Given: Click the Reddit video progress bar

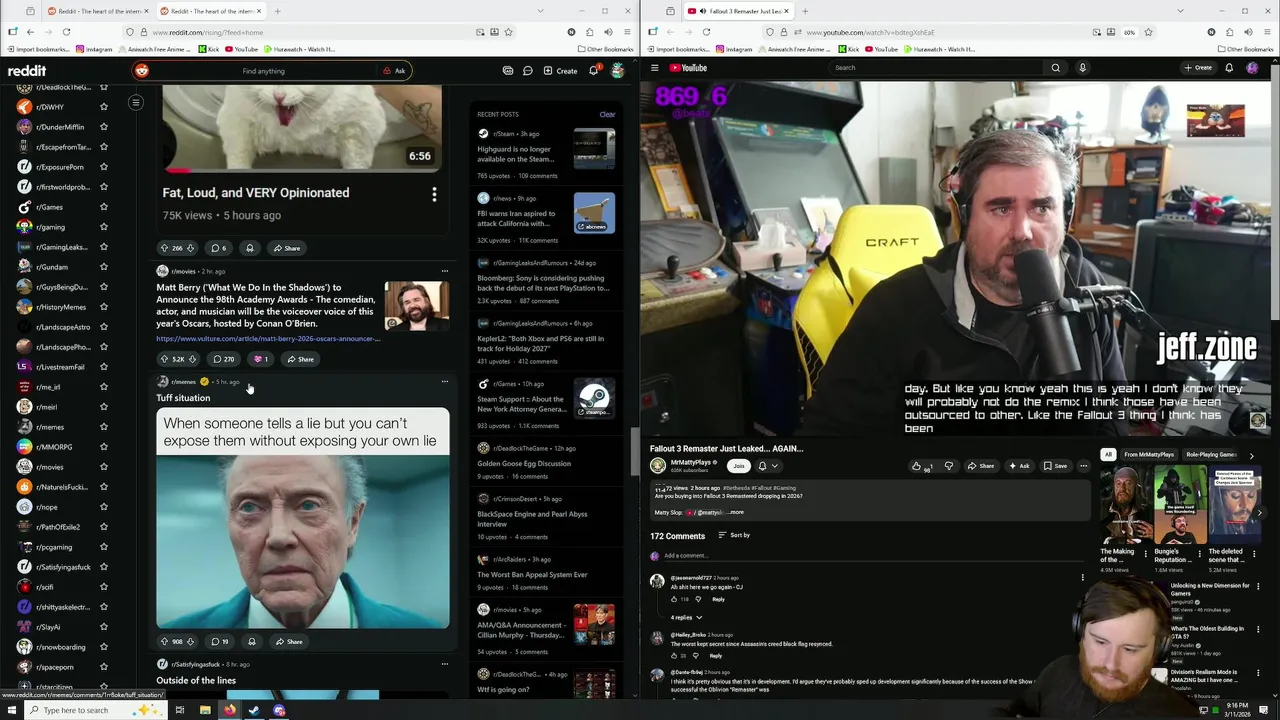Looking at the screenshot, I should [302, 169].
